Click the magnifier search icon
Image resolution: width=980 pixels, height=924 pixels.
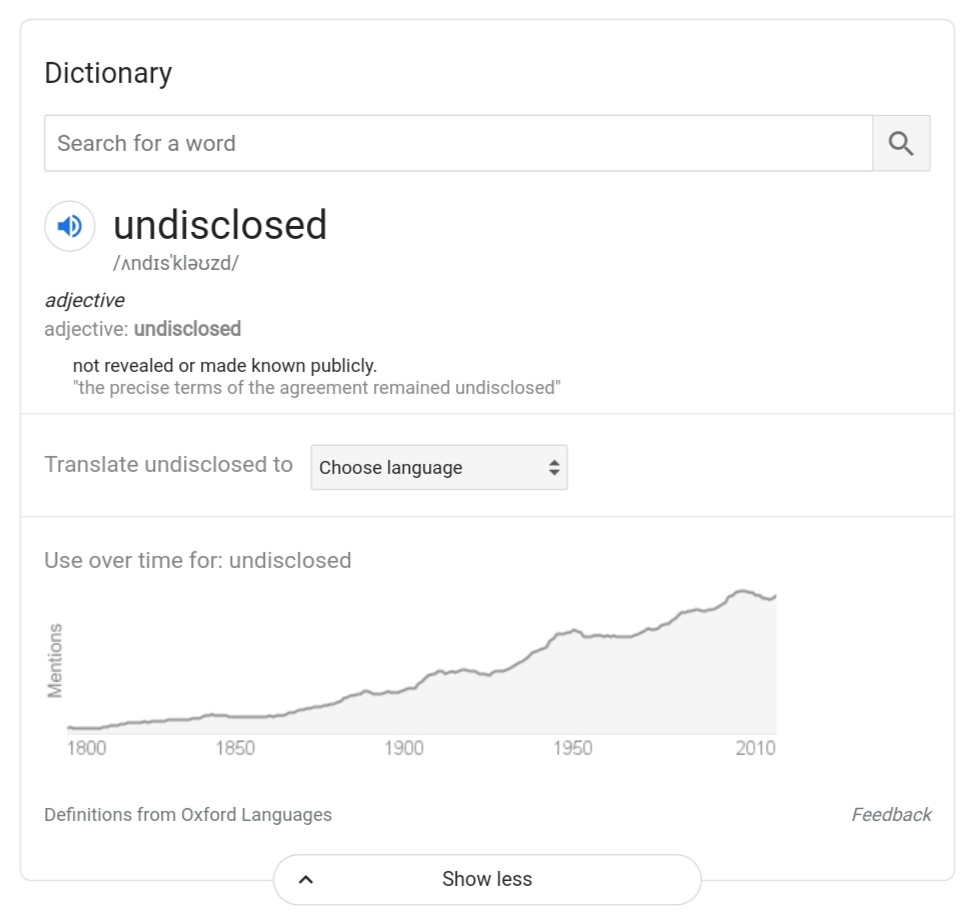(900, 143)
